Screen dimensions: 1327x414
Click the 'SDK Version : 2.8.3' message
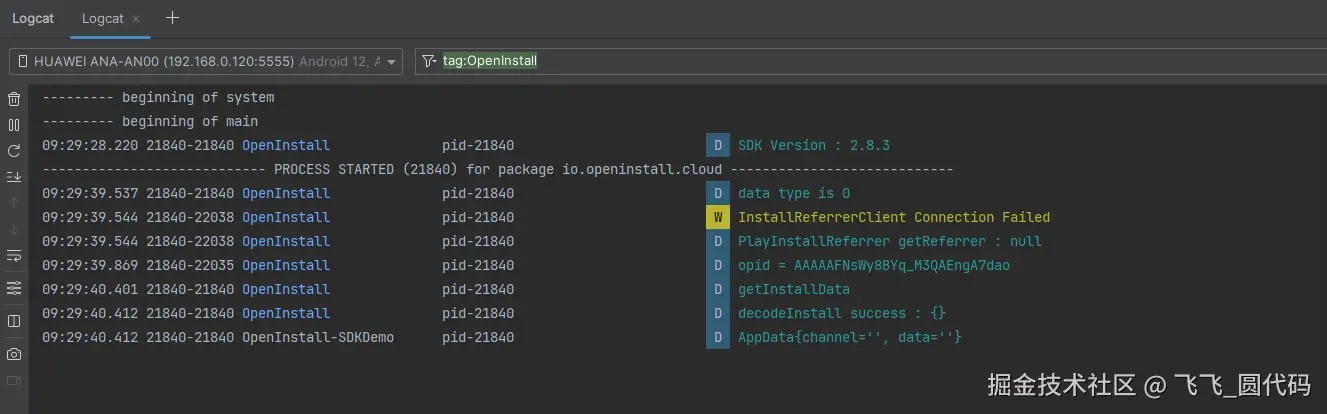pos(814,145)
